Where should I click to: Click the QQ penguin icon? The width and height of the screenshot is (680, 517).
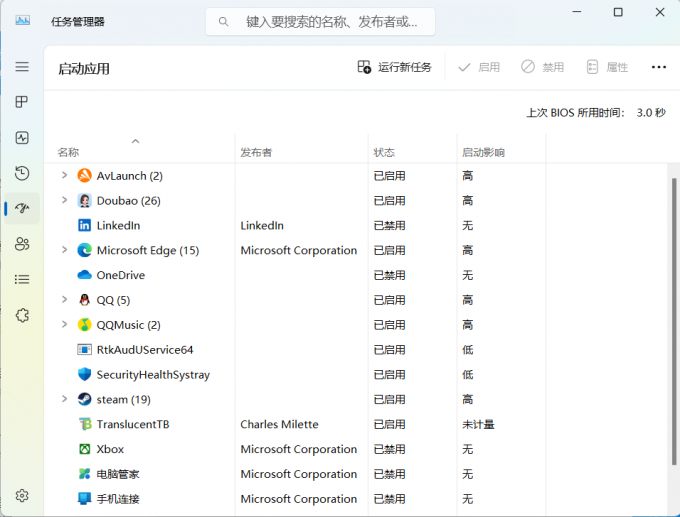point(85,300)
